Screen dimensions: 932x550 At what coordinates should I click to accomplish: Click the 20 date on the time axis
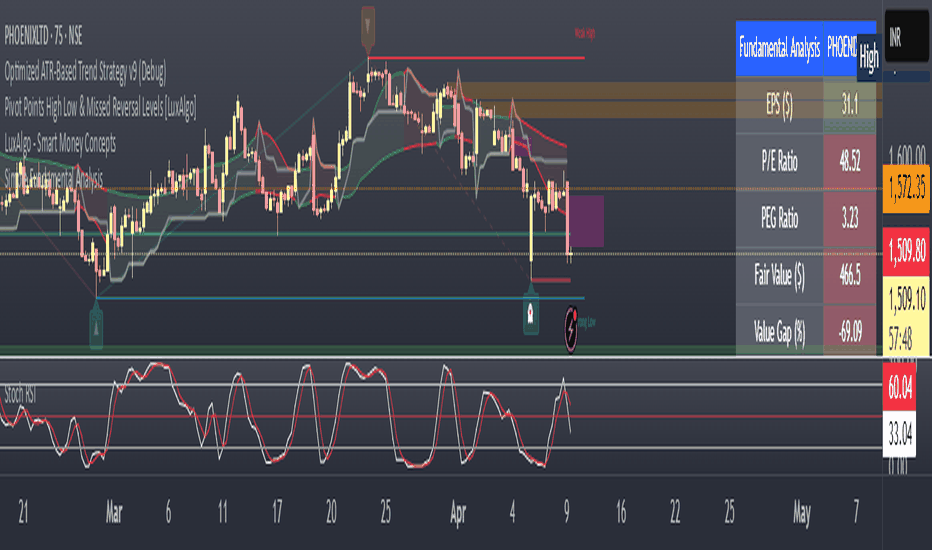pyautogui.click(x=331, y=512)
